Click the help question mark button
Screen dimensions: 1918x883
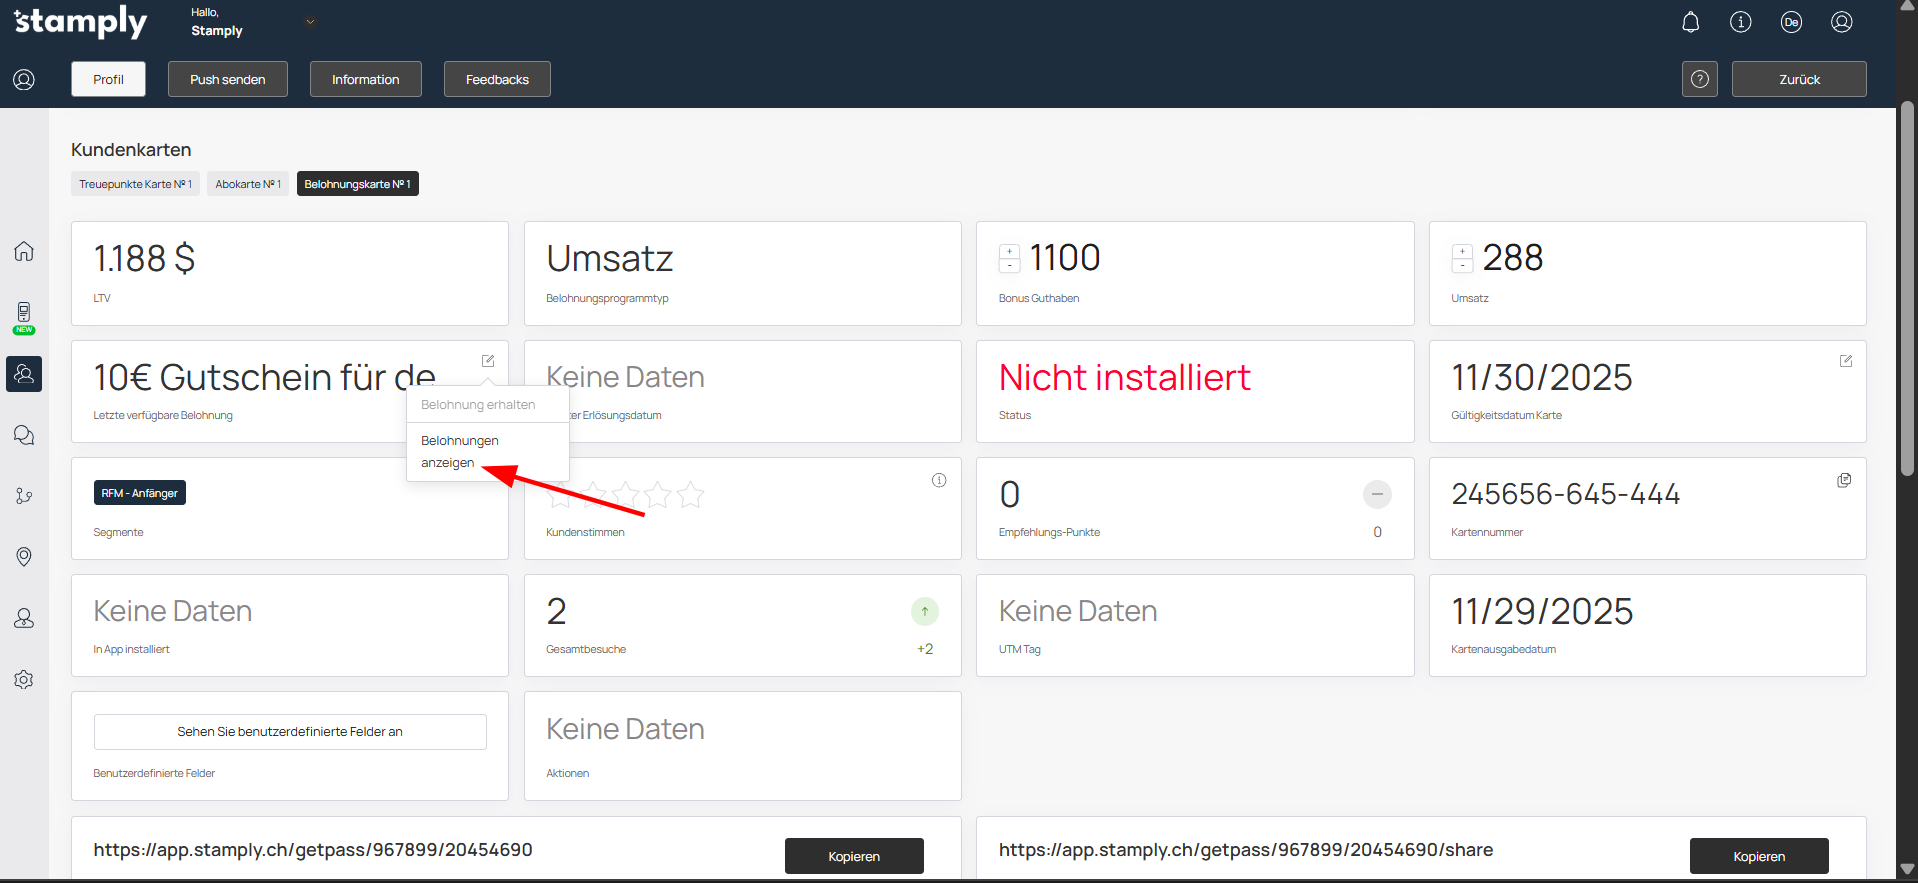[1699, 79]
